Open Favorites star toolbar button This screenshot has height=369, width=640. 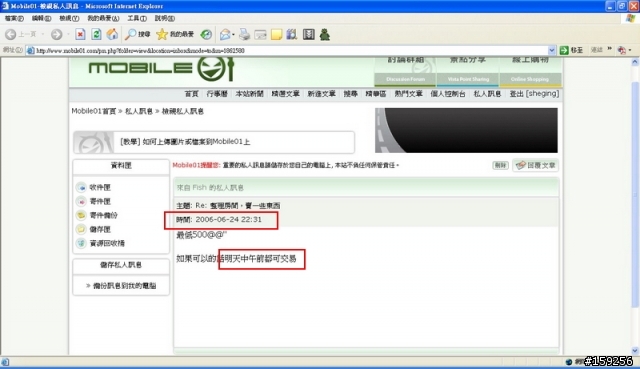(175, 34)
